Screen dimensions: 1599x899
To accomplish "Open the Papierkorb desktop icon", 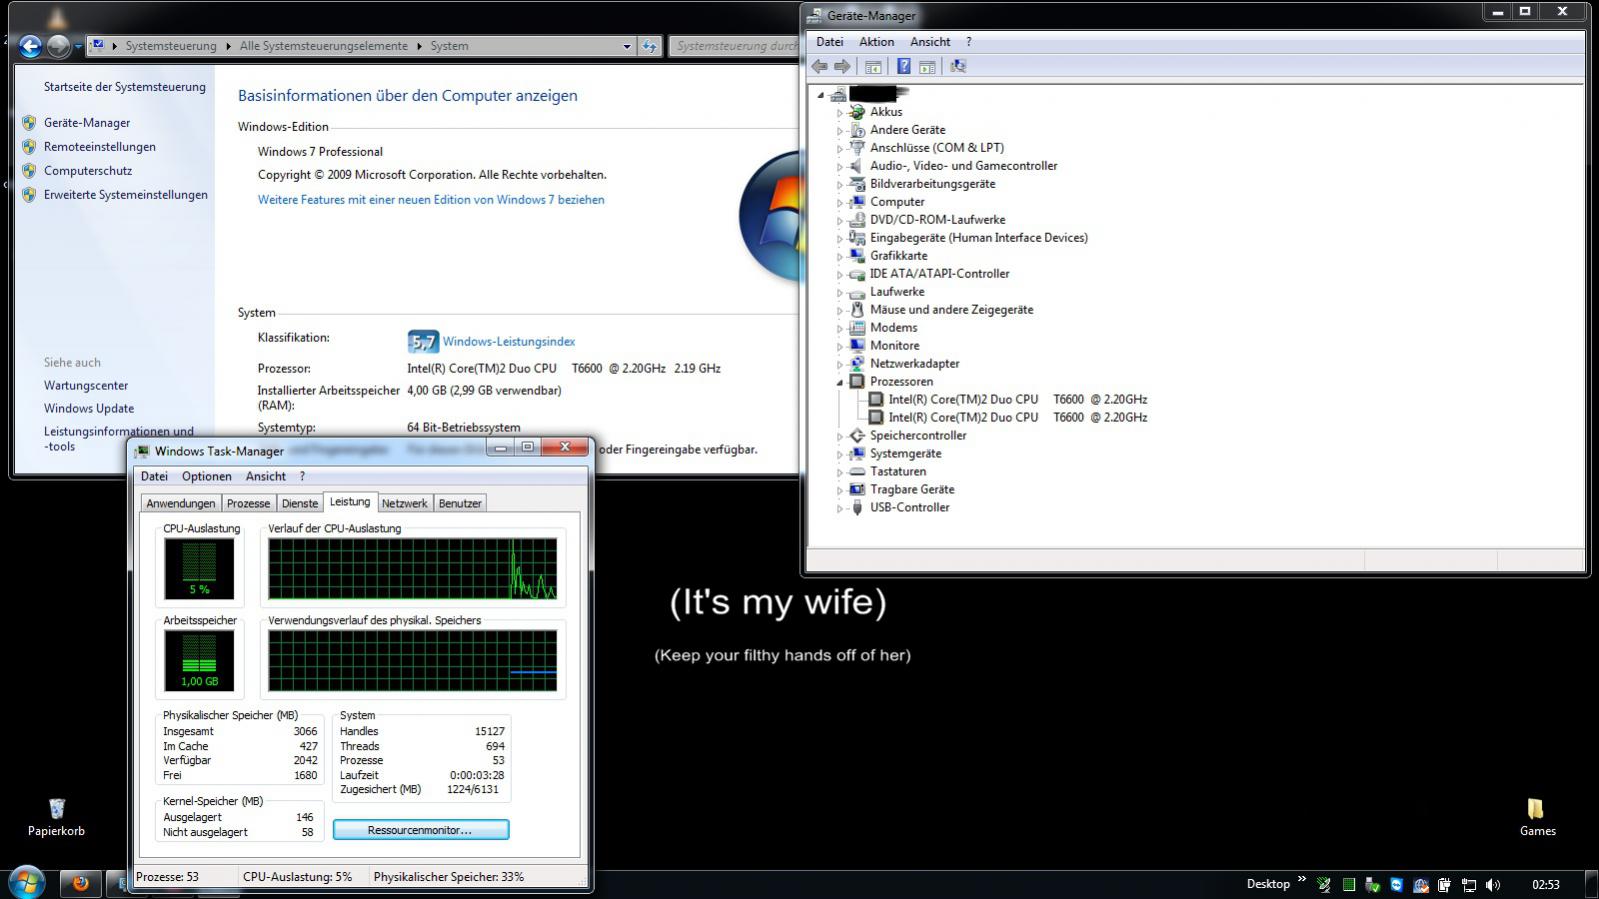I will pos(56,816).
